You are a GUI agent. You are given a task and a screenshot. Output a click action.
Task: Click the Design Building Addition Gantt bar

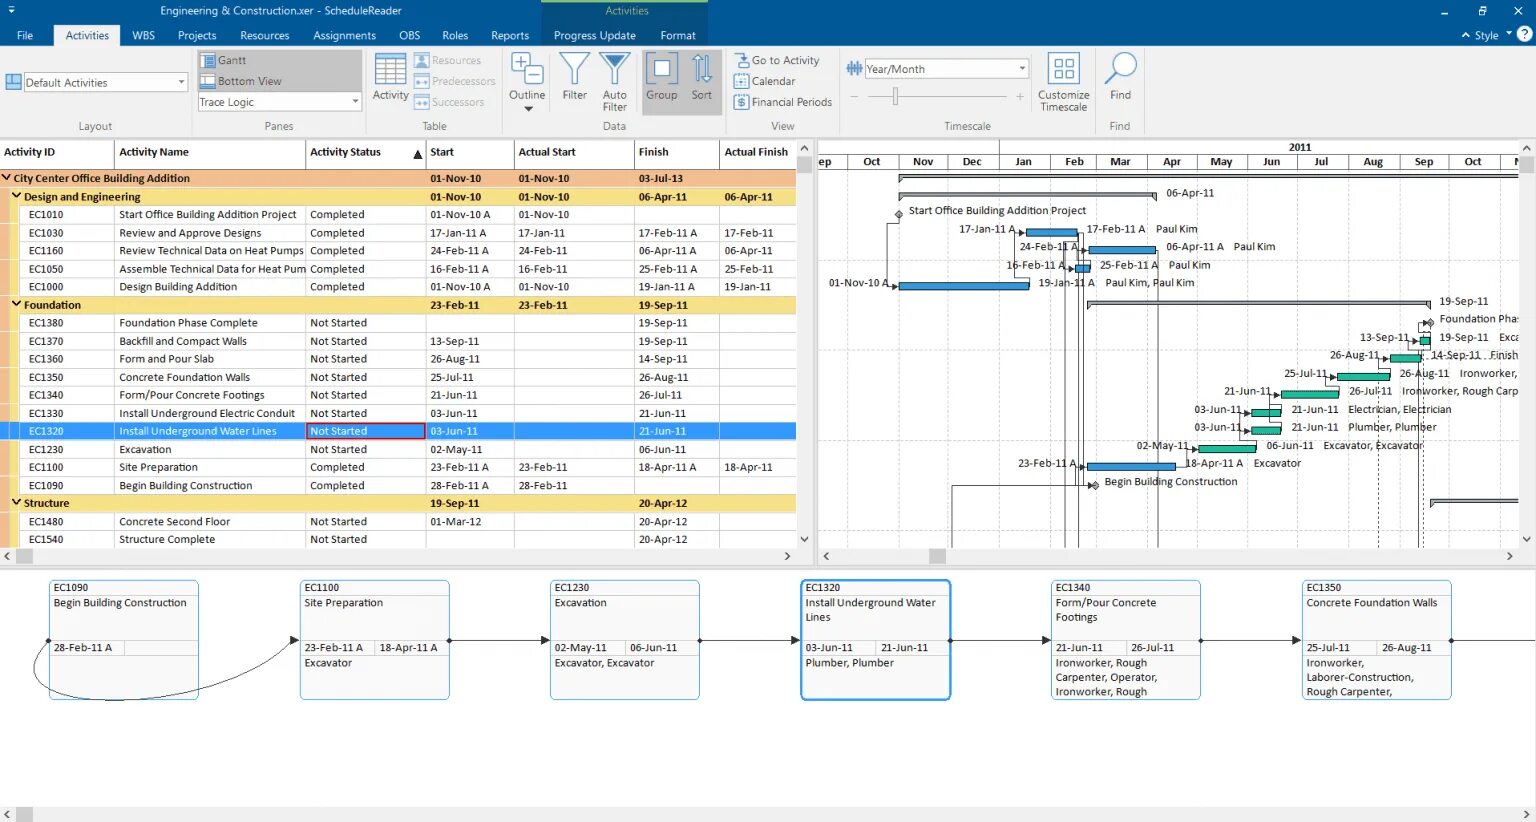point(964,286)
